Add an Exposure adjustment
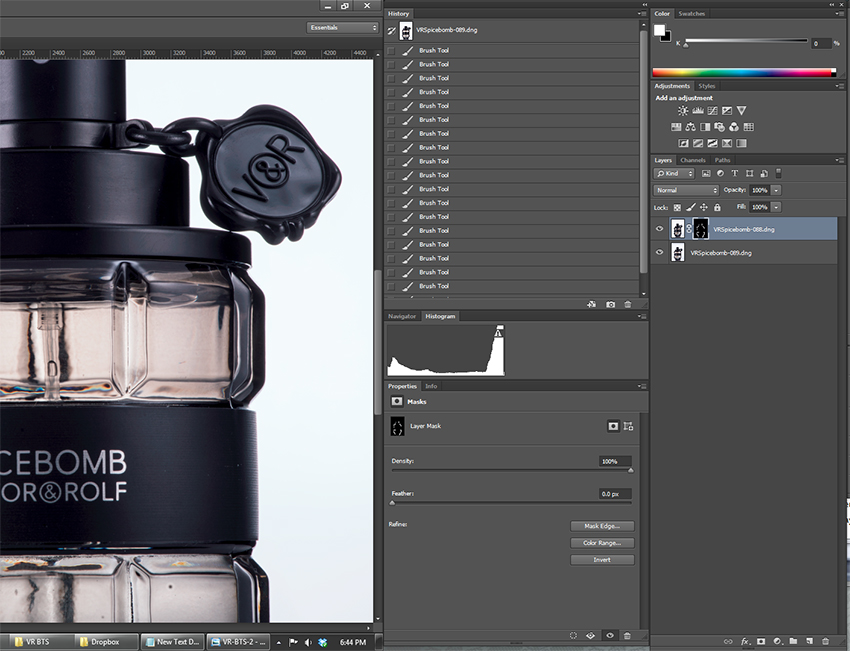 (727, 111)
